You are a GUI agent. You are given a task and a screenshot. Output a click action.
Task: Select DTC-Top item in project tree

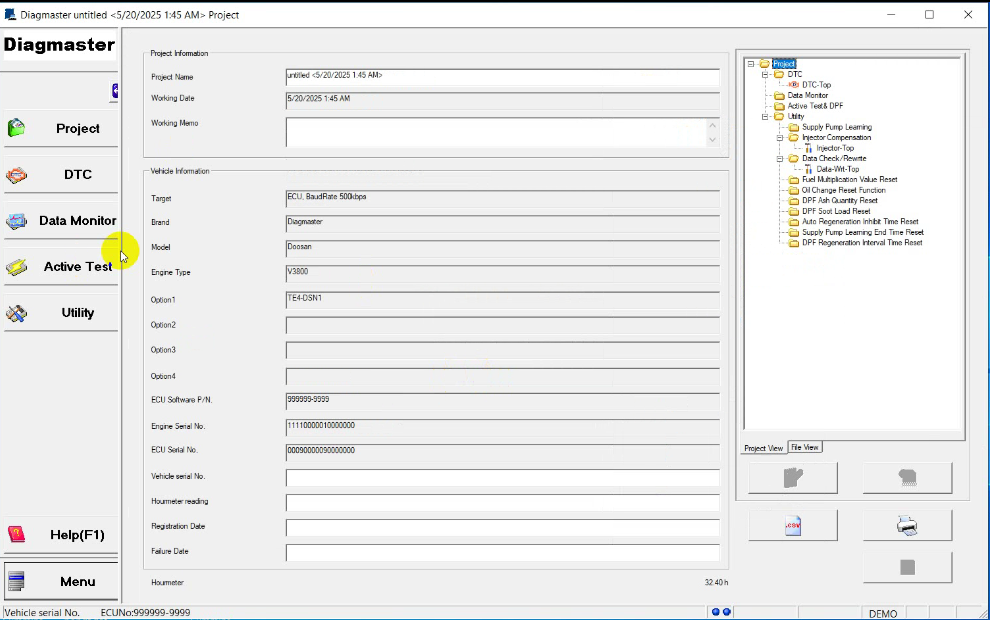pos(816,85)
